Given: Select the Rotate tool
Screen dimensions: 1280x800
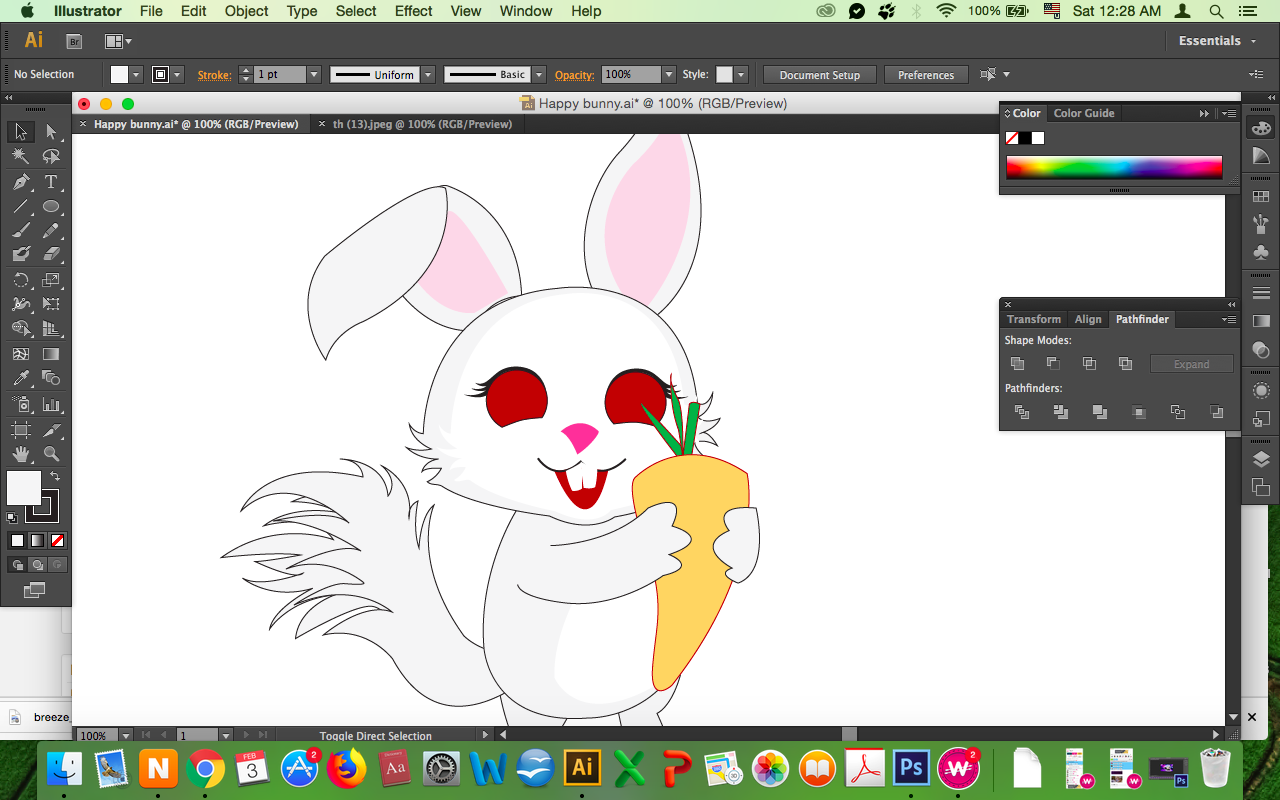Looking at the screenshot, I should 21,280.
